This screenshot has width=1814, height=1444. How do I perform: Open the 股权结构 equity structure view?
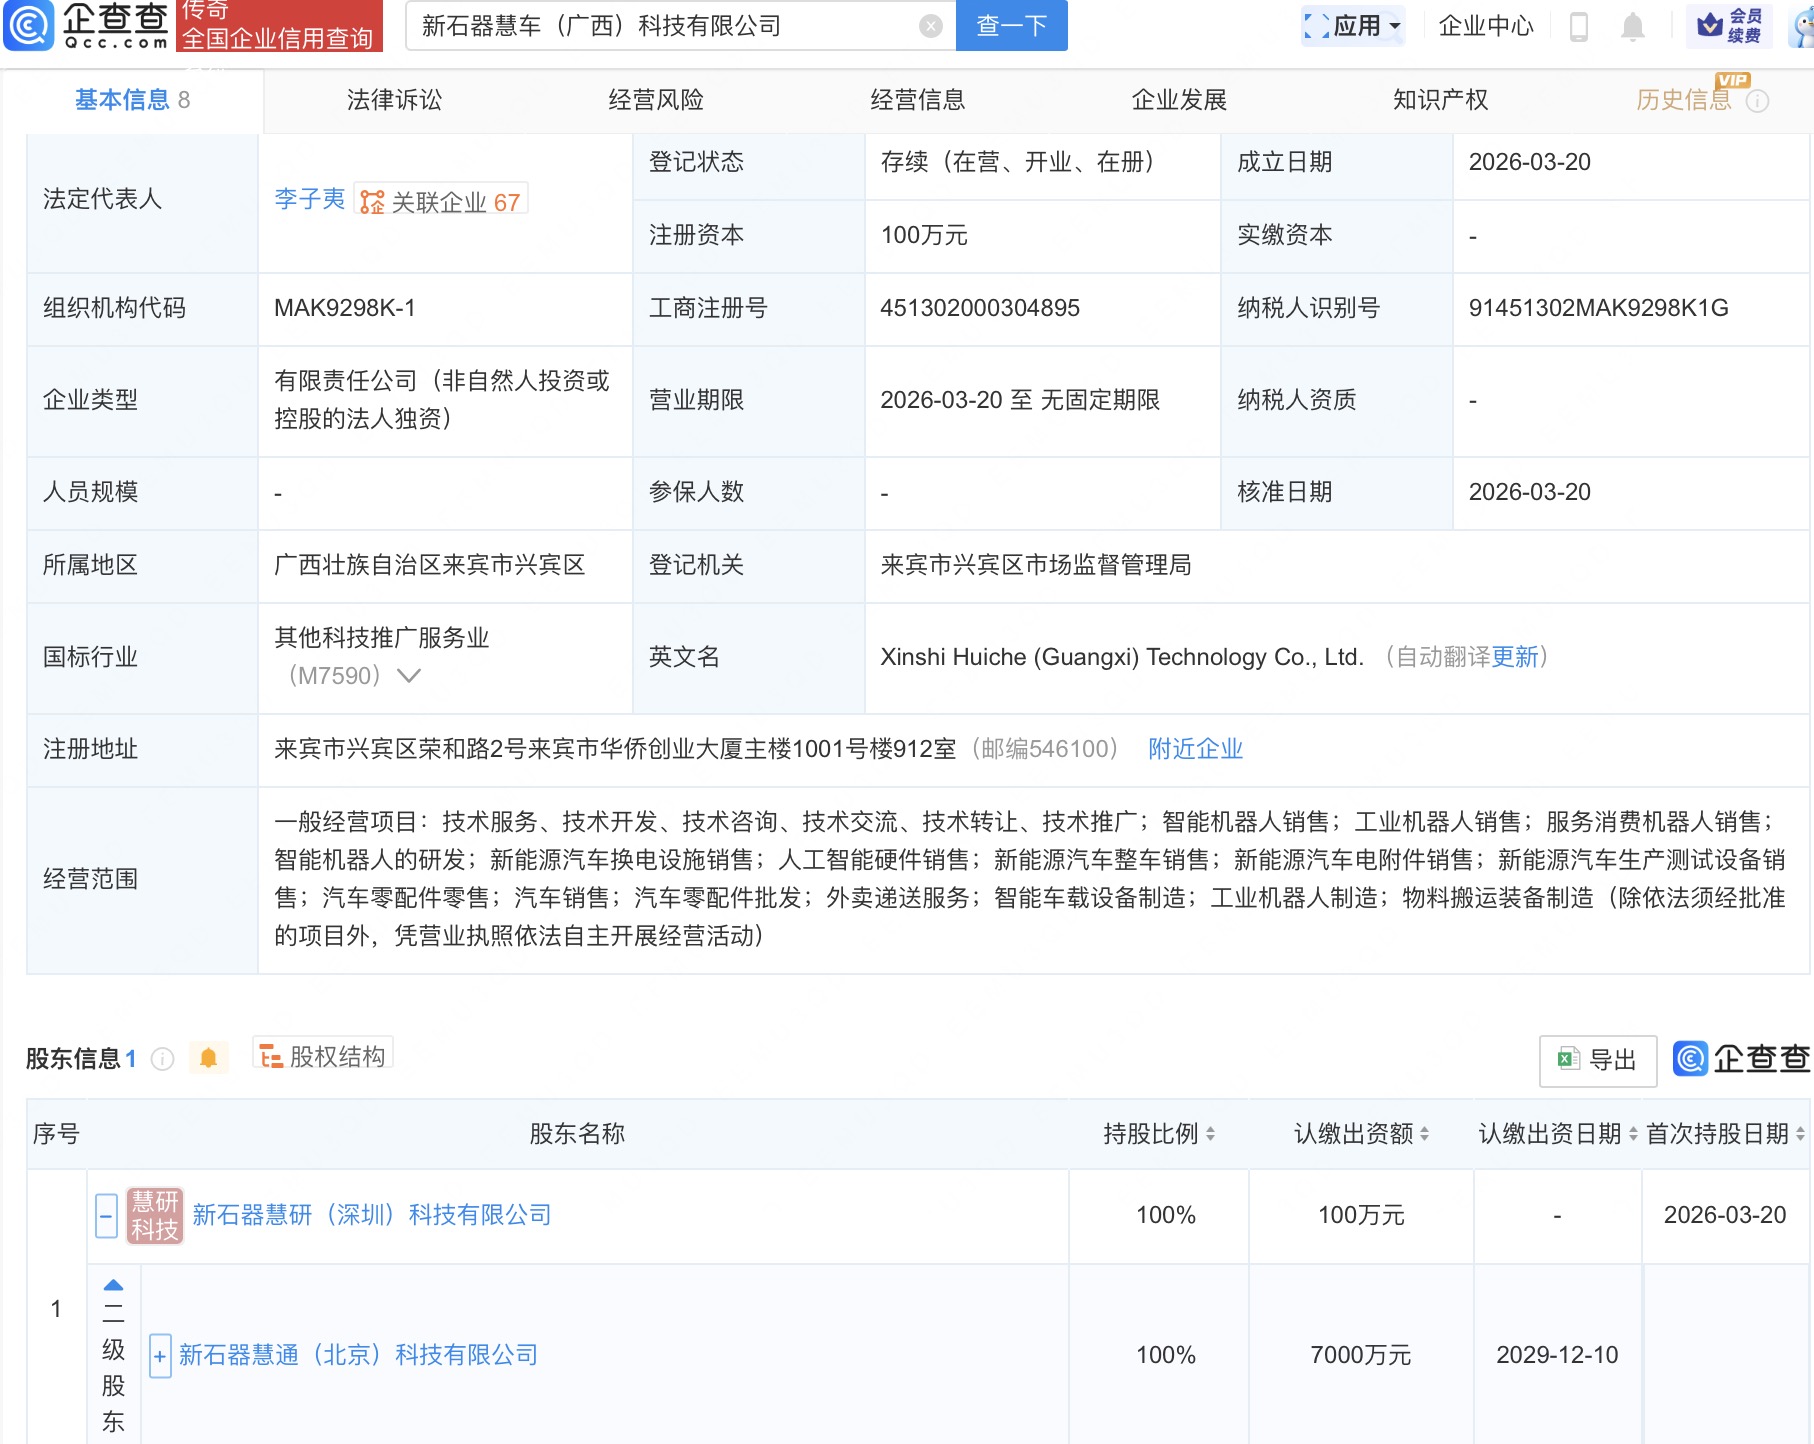(x=322, y=1057)
